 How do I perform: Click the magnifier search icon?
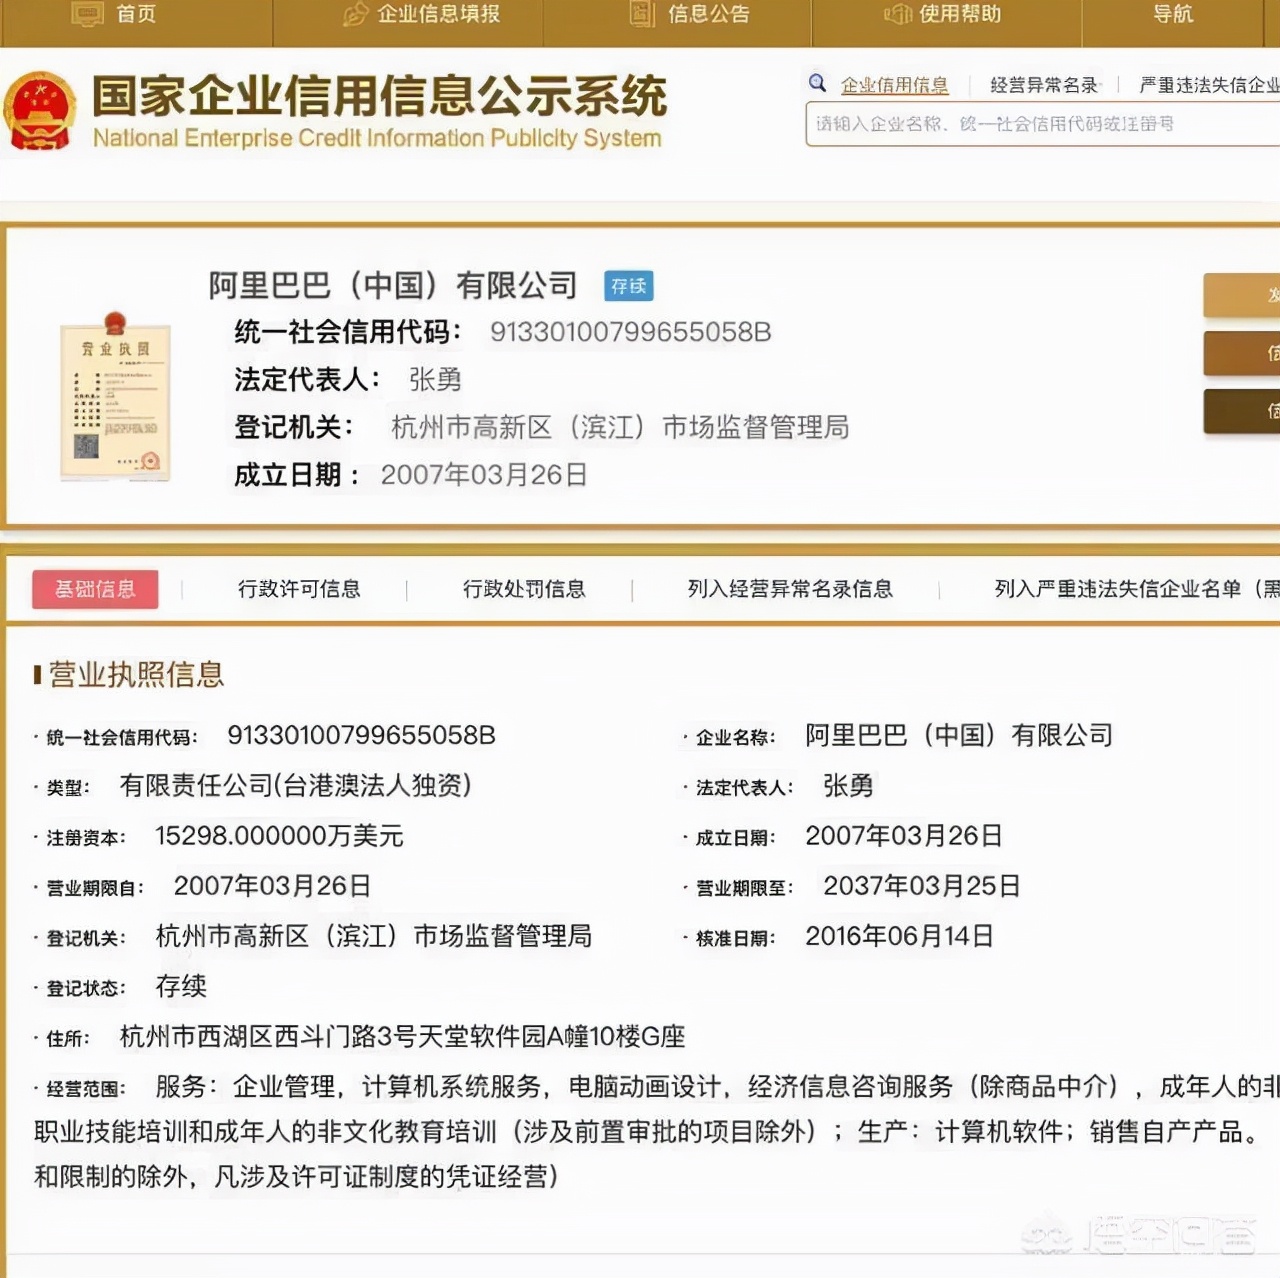(x=818, y=83)
